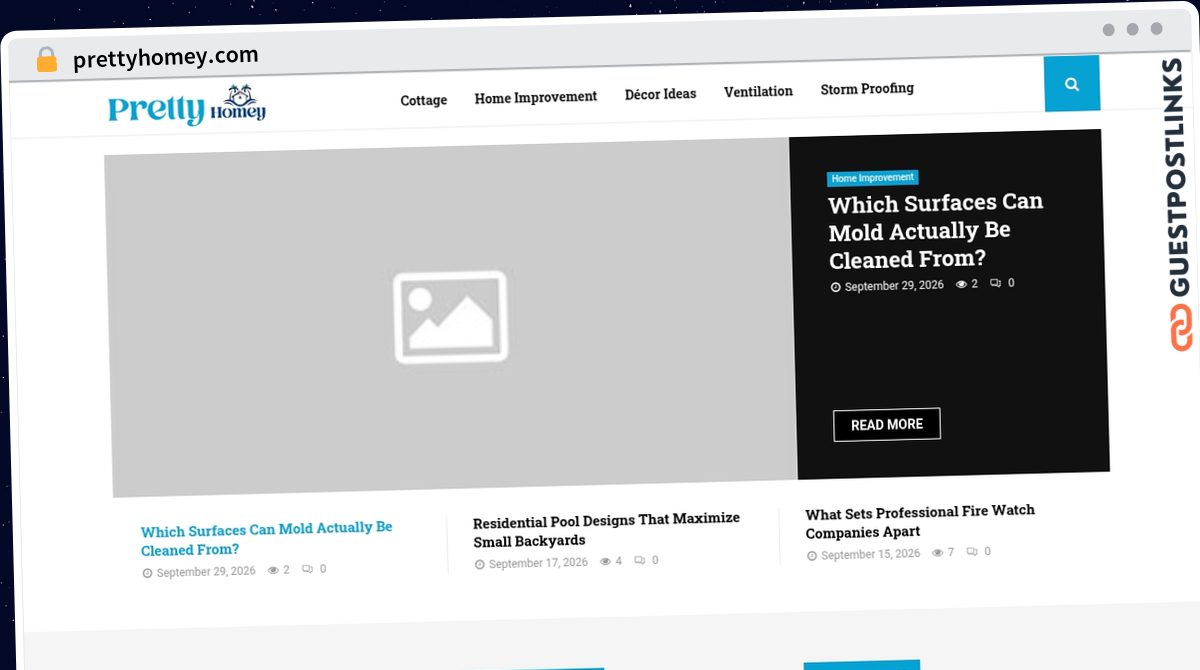Image resolution: width=1200 pixels, height=670 pixels.
Task: Open the Cottage menu item
Action: (424, 100)
